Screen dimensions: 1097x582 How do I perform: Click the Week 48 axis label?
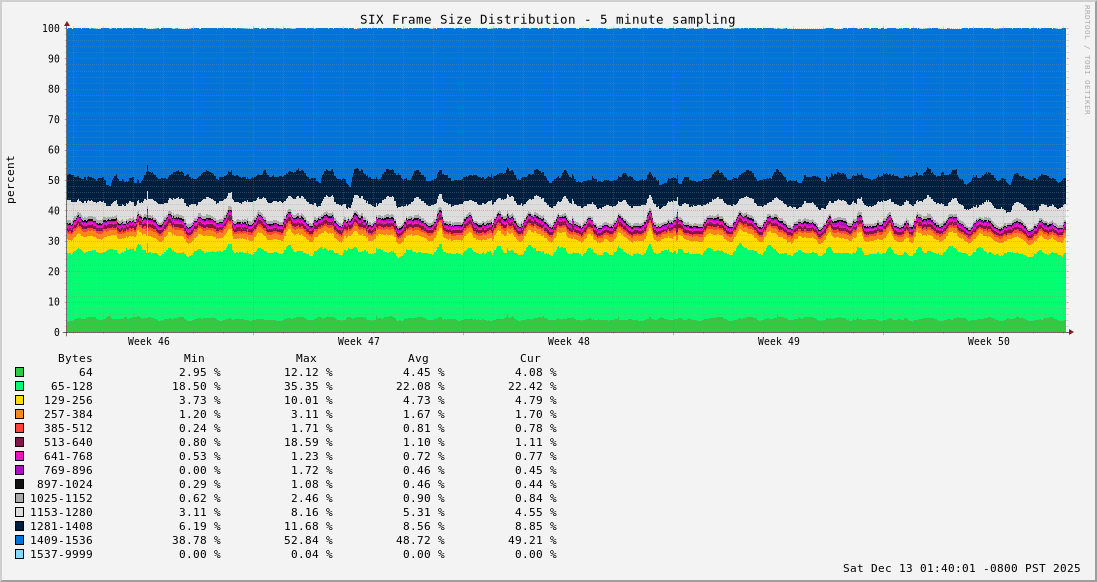click(569, 342)
